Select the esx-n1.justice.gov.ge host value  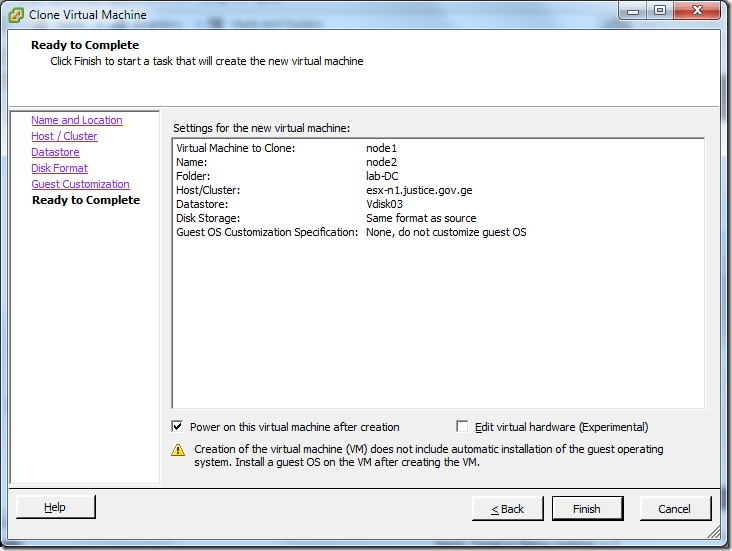pyautogui.click(x=419, y=190)
